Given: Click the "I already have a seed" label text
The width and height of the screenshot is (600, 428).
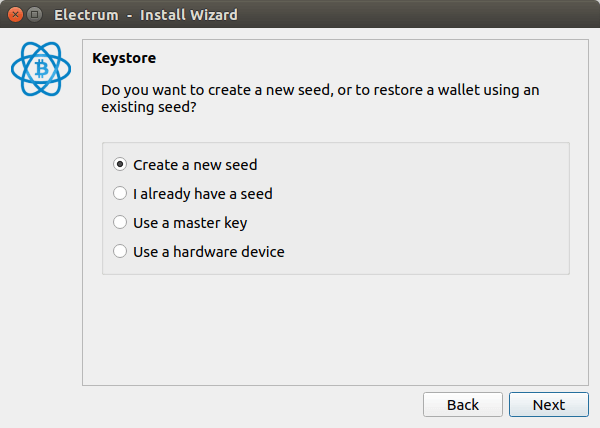Looking at the screenshot, I should pos(203,194).
